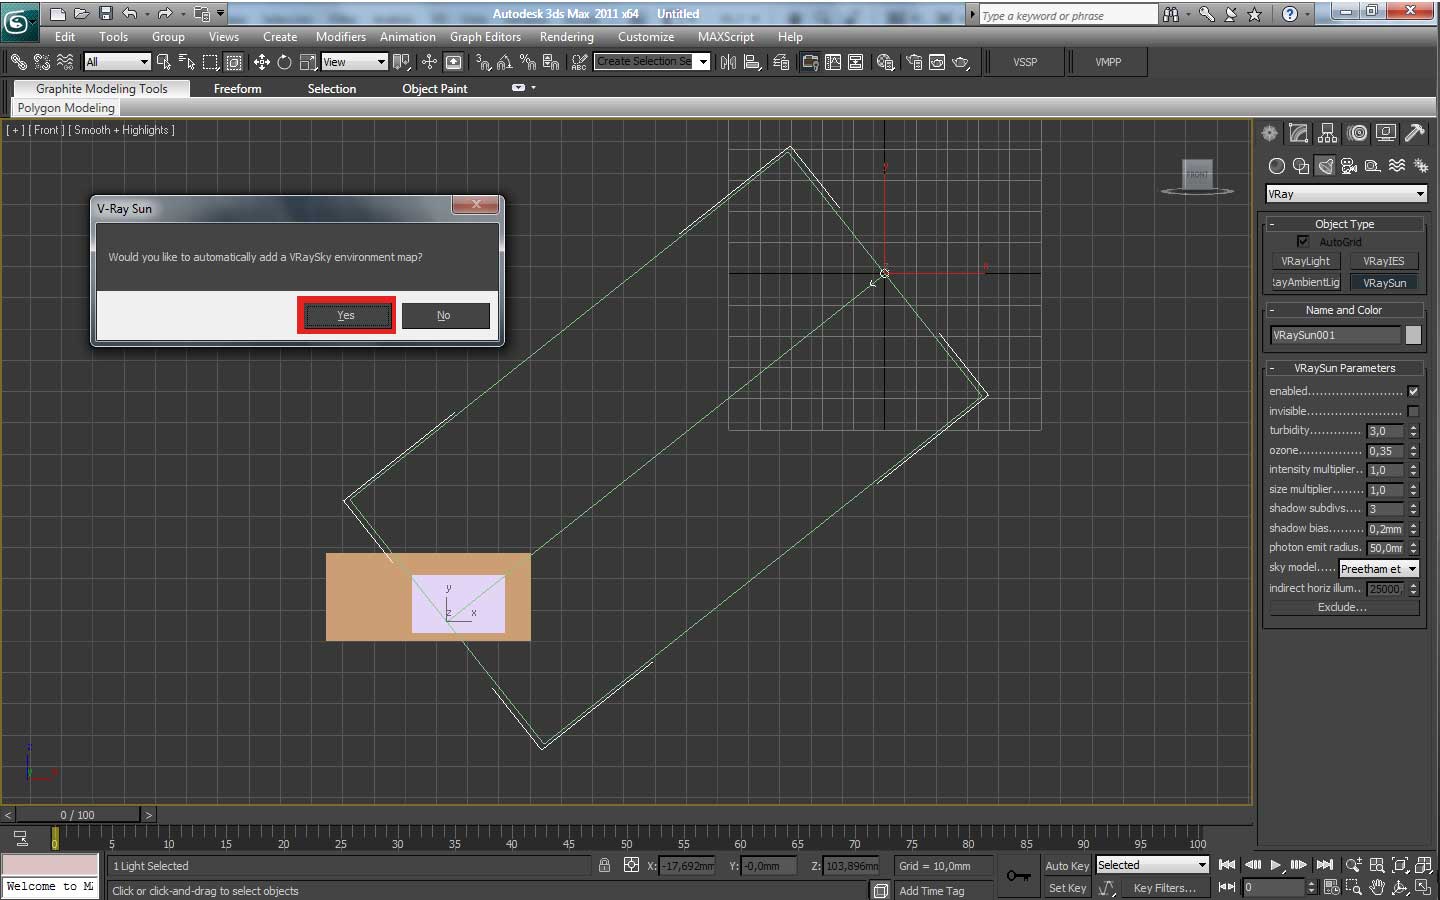Select the Select and Link tool
The height and width of the screenshot is (900, 1440).
(18, 62)
